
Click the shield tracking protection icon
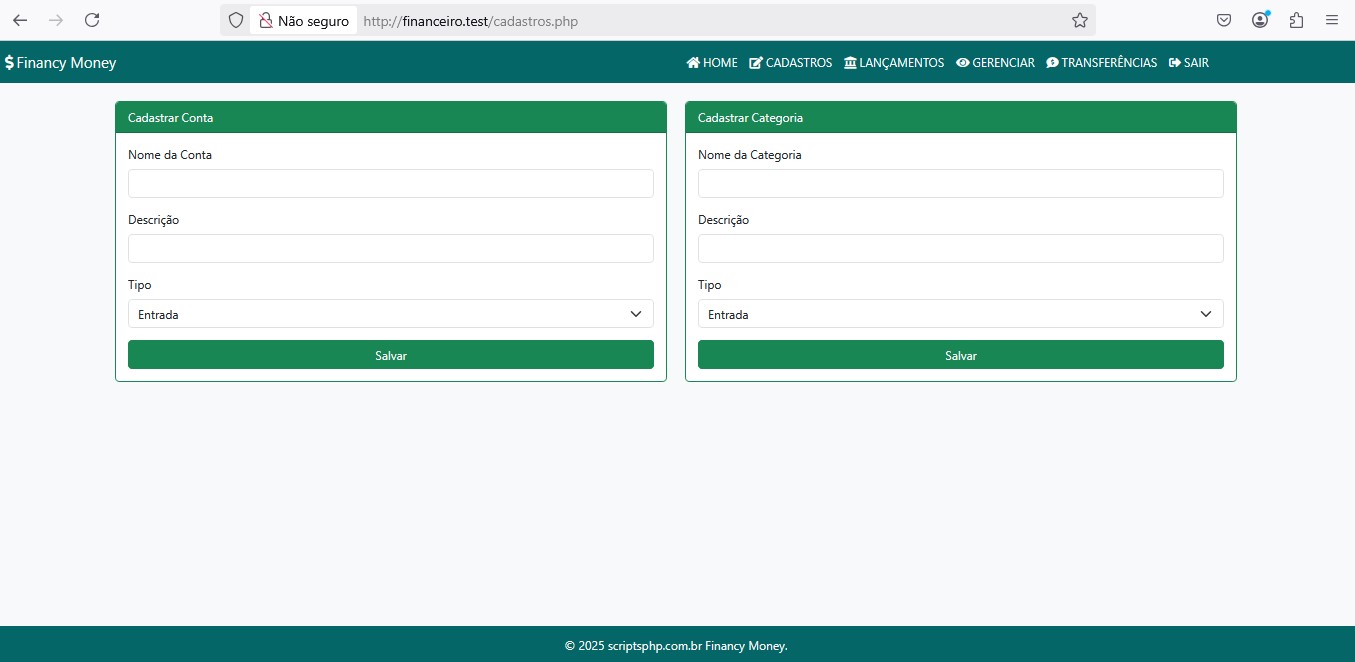pos(236,20)
